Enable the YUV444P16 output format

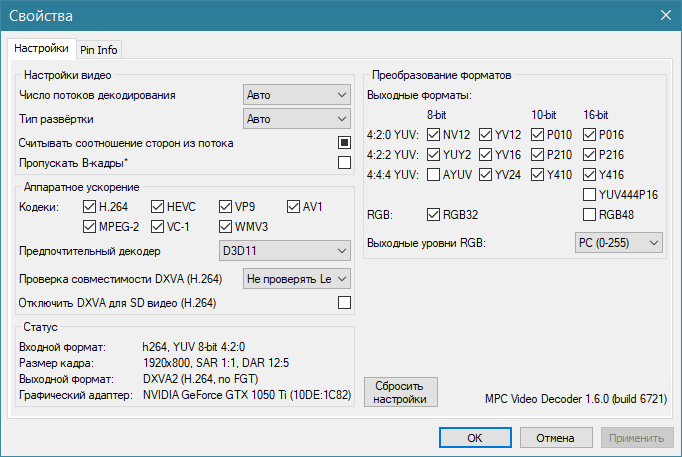(591, 194)
